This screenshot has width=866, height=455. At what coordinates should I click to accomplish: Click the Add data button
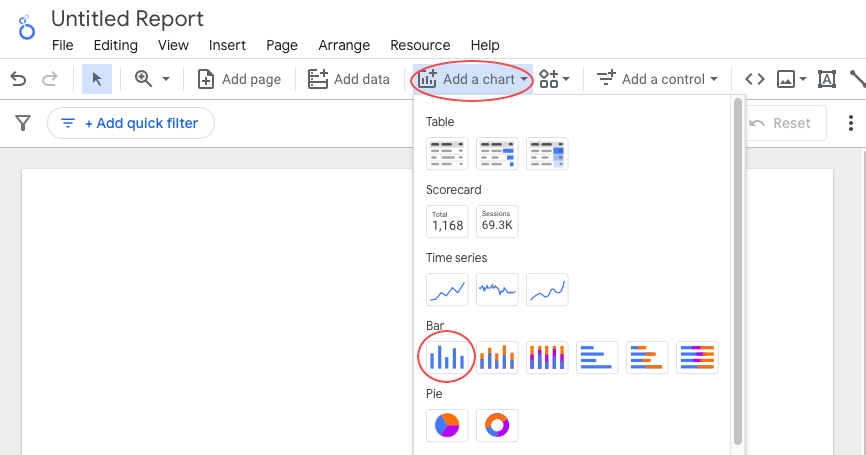pyautogui.click(x=348, y=80)
